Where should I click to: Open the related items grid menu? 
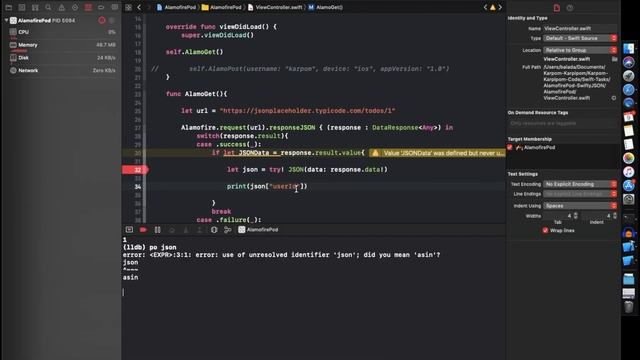(x=128, y=7)
